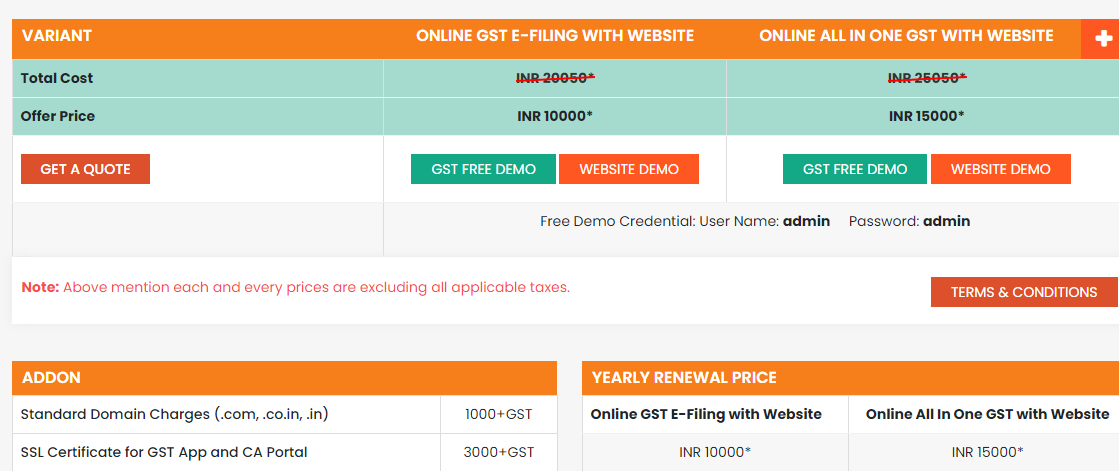This screenshot has width=1119, height=471.
Task: Open the Terms & Conditions button
Action: (1023, 292)
